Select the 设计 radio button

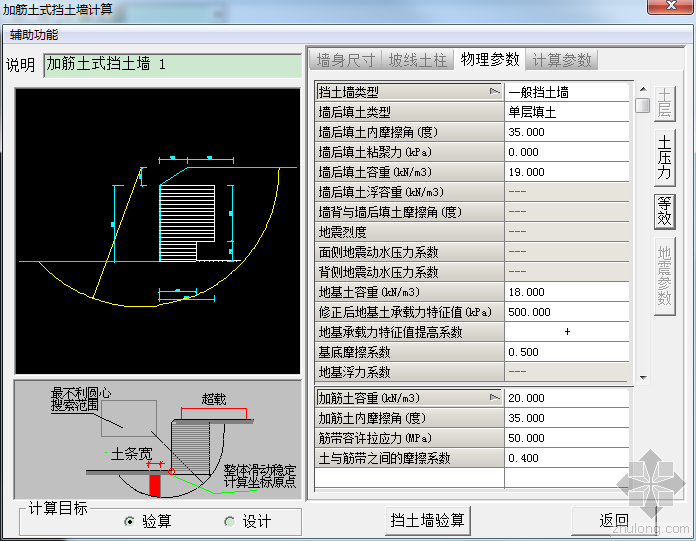click(229, 521)
